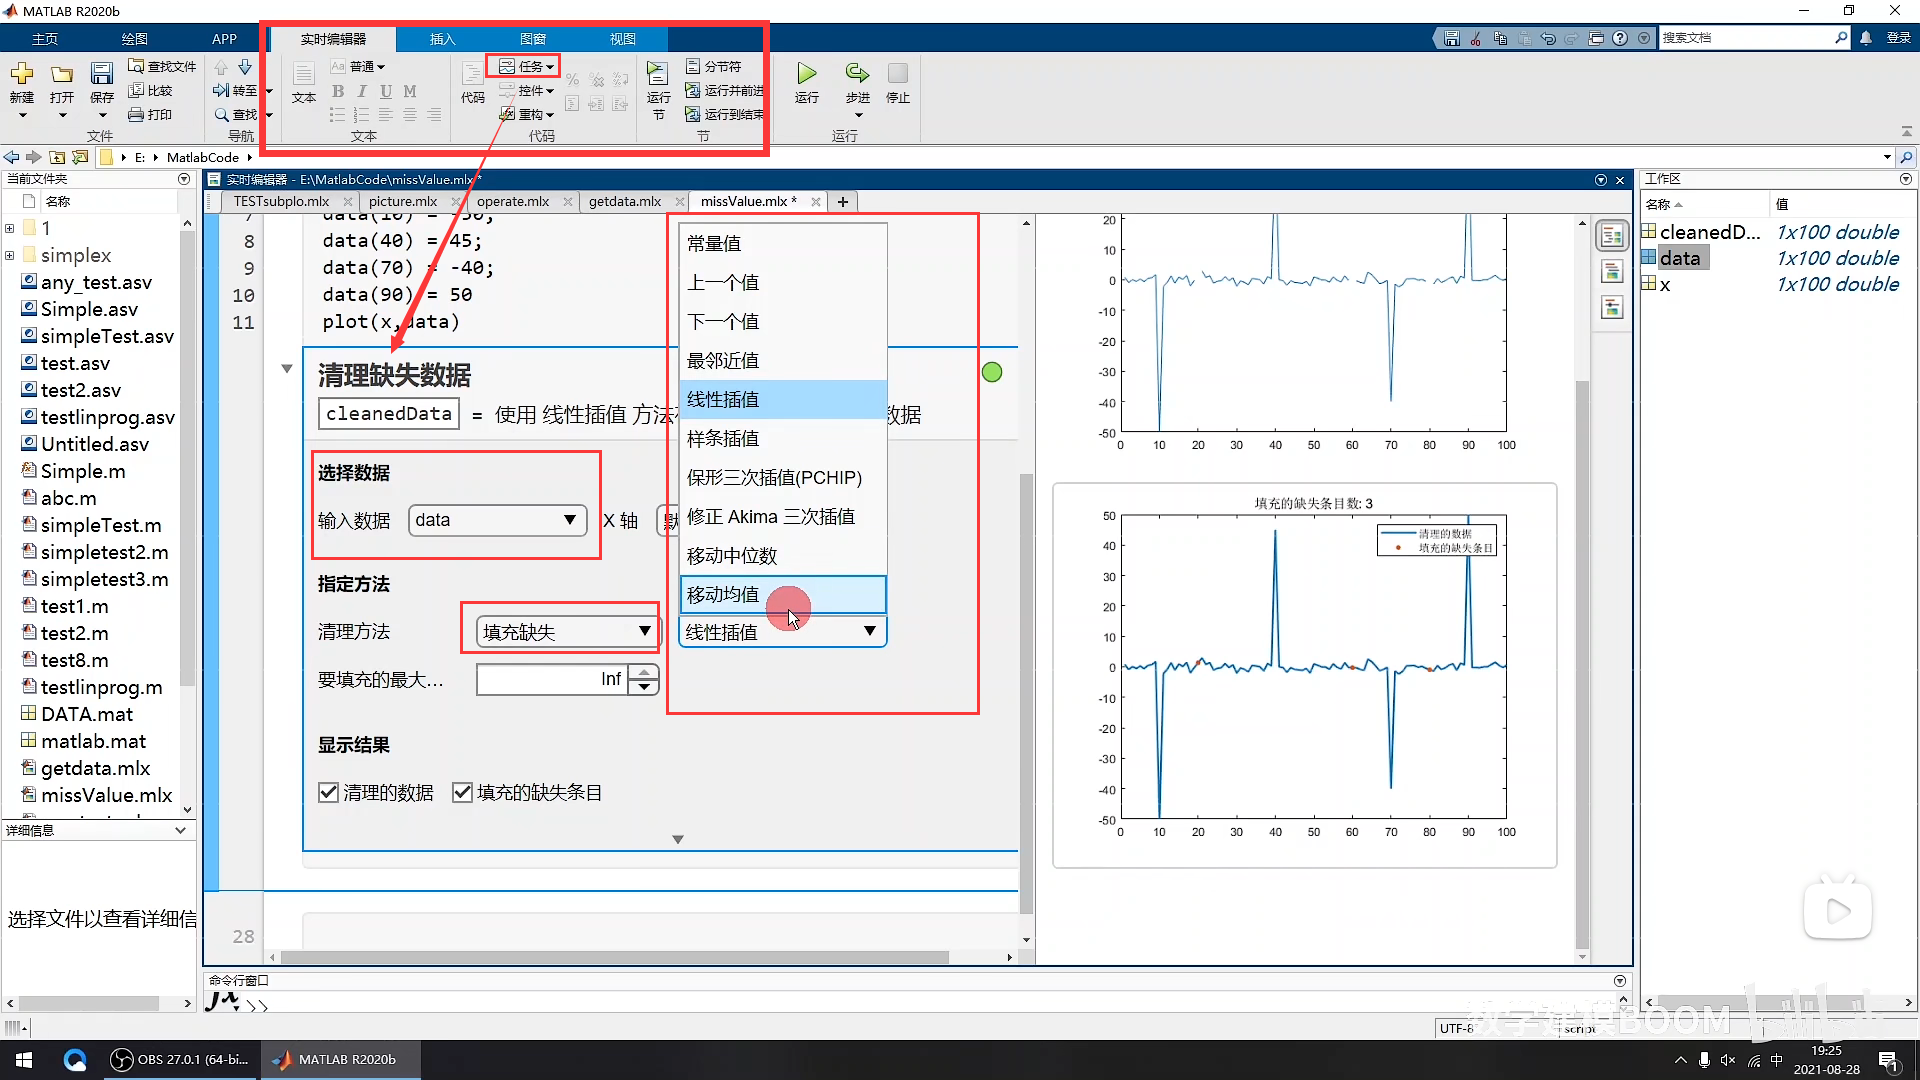Open the 控件 (Control) dropdown
The width and height of the screenshot is (1920, 1080).
[526, 90]
